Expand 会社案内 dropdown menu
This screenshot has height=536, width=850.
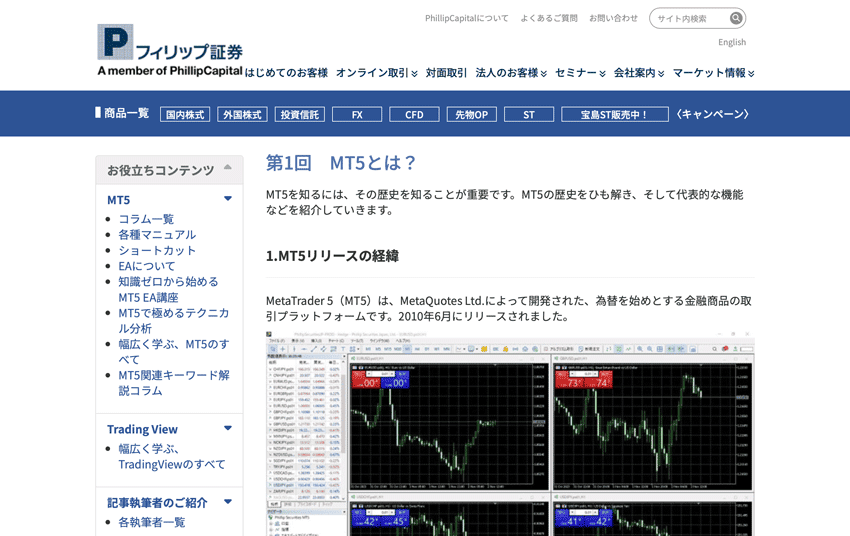pos(639,73)
